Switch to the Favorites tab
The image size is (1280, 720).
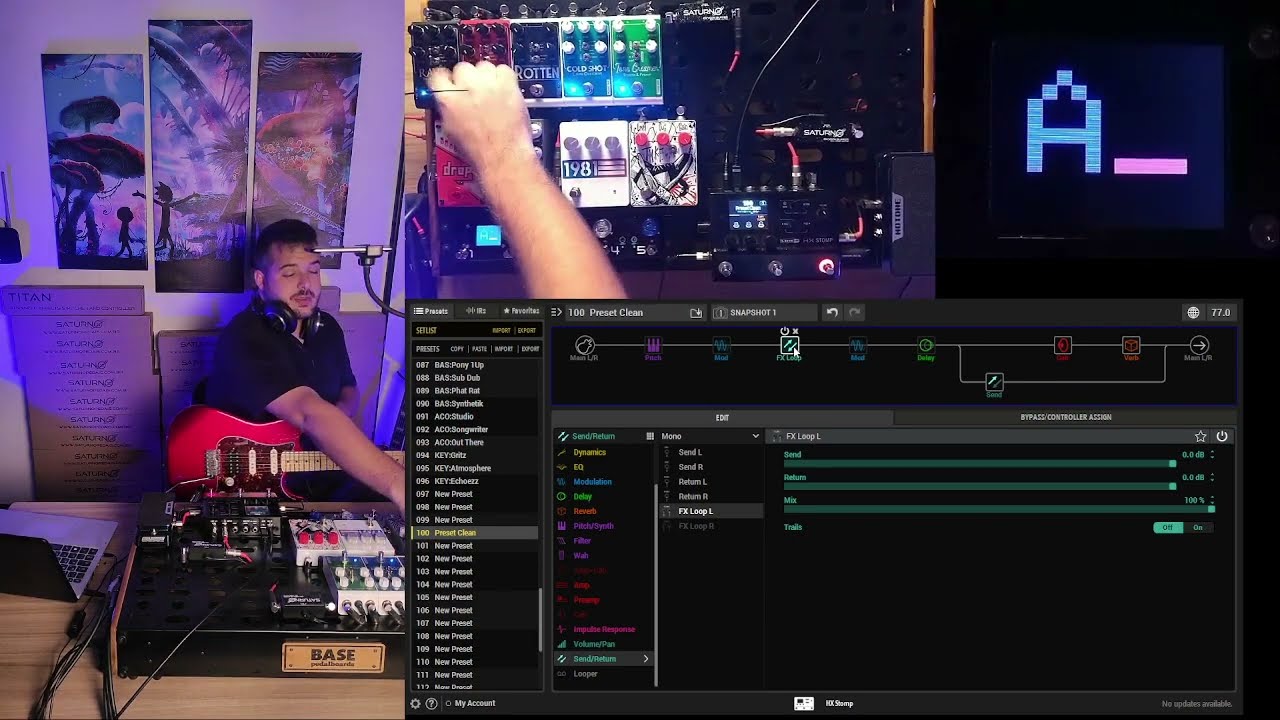(521, 311)
